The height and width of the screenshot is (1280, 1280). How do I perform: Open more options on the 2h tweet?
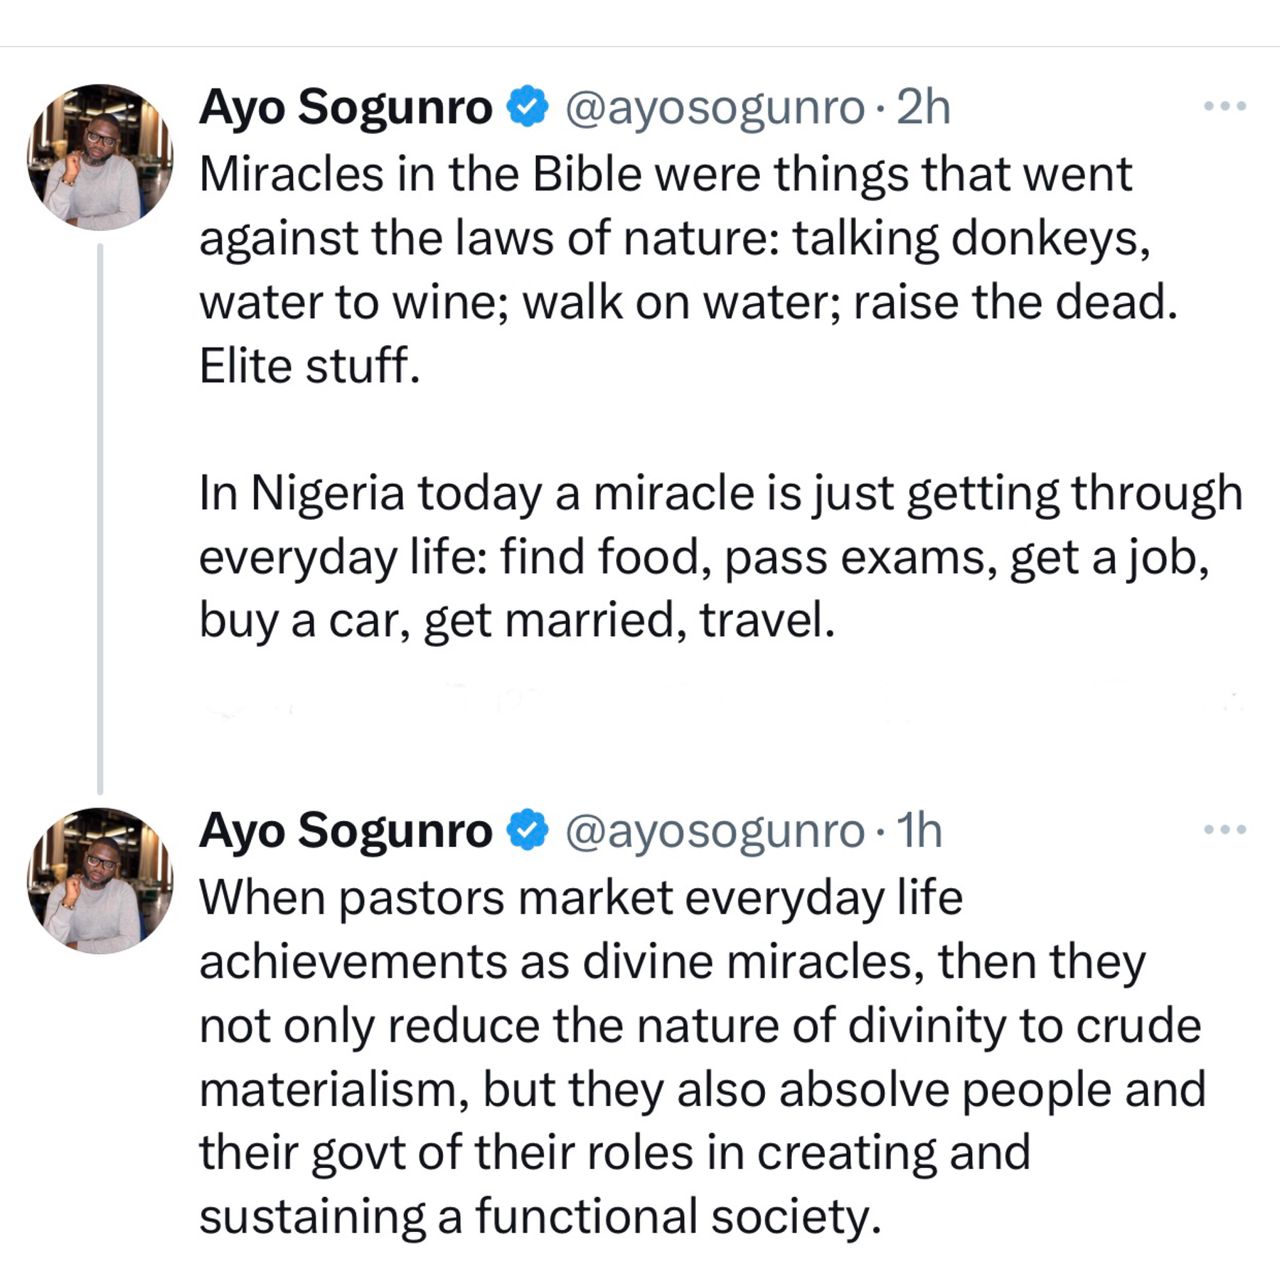pyautogui.click(x=1224, y=106)
